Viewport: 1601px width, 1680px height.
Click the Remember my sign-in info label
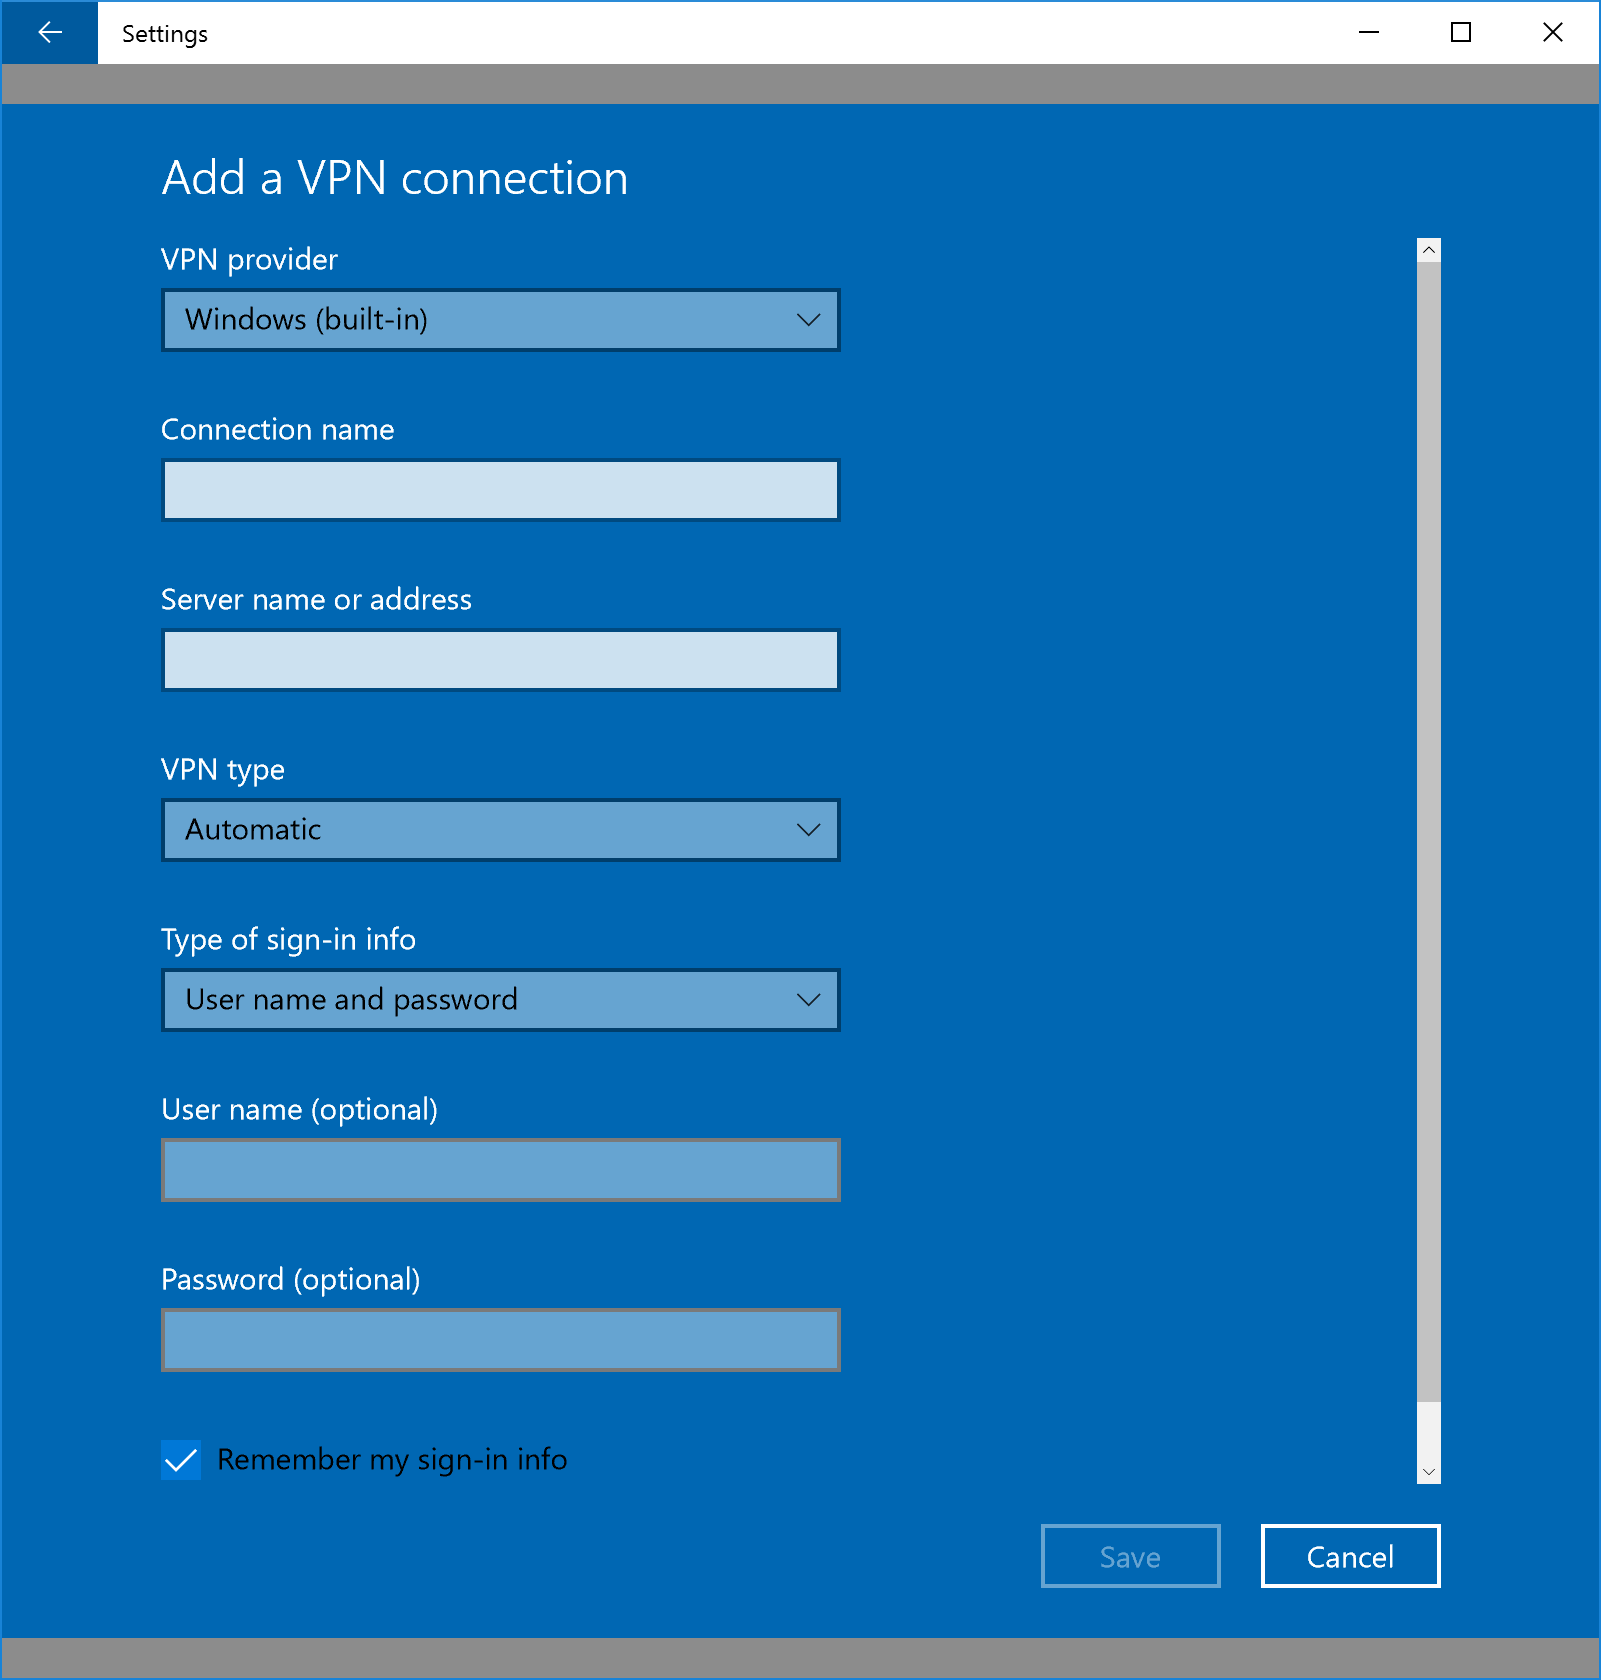pos(392,1460)
